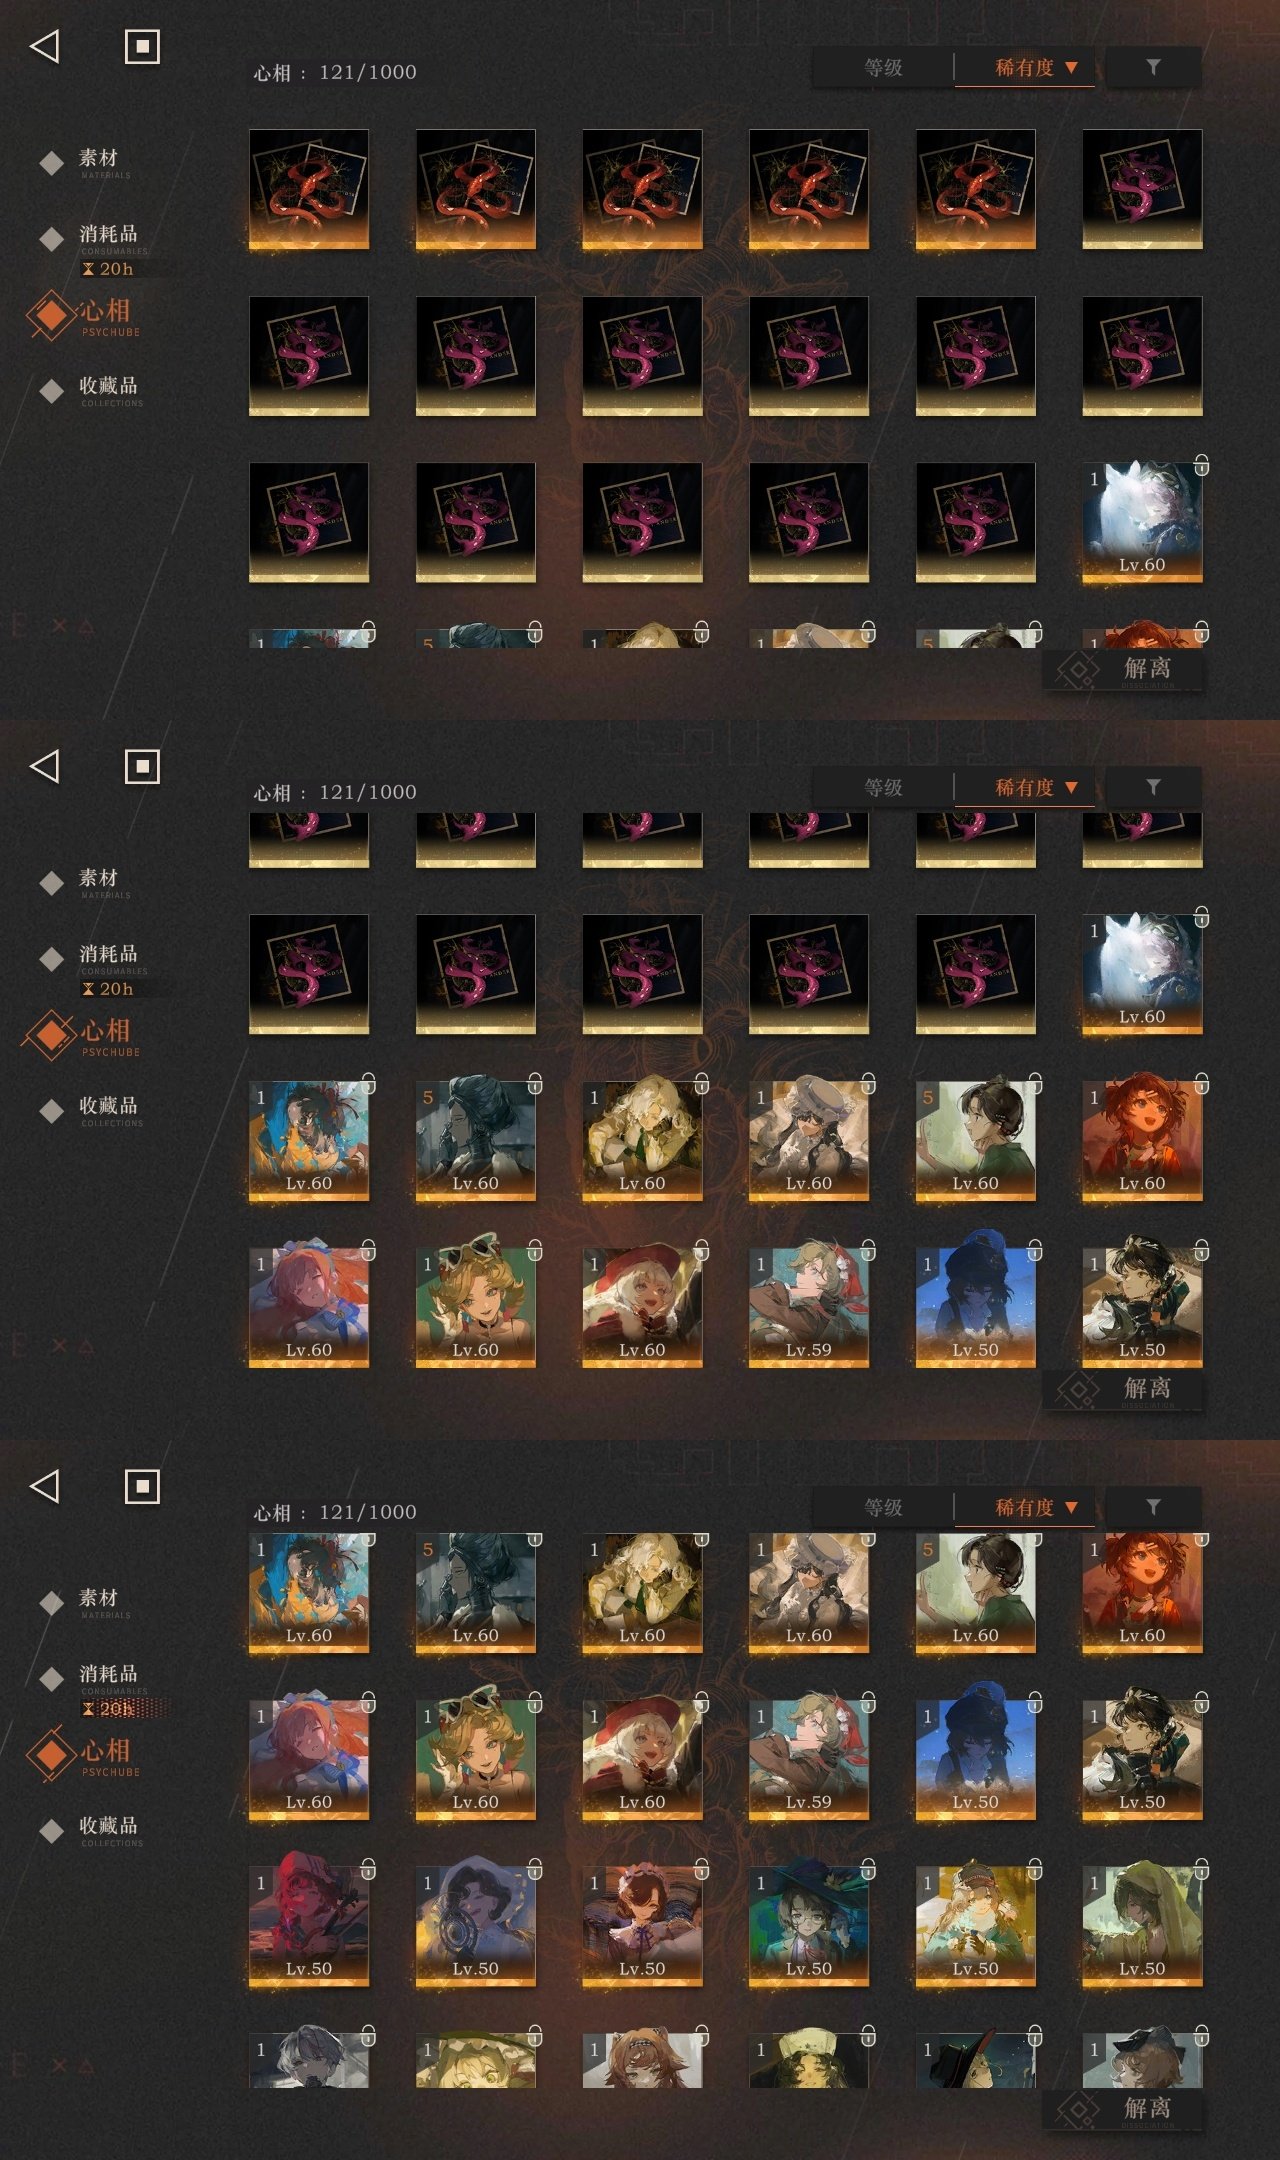This screenshot has width=1280, height=2160.
Task: Tap the square home icon in the middle screenshot
Action: point(142,767)
